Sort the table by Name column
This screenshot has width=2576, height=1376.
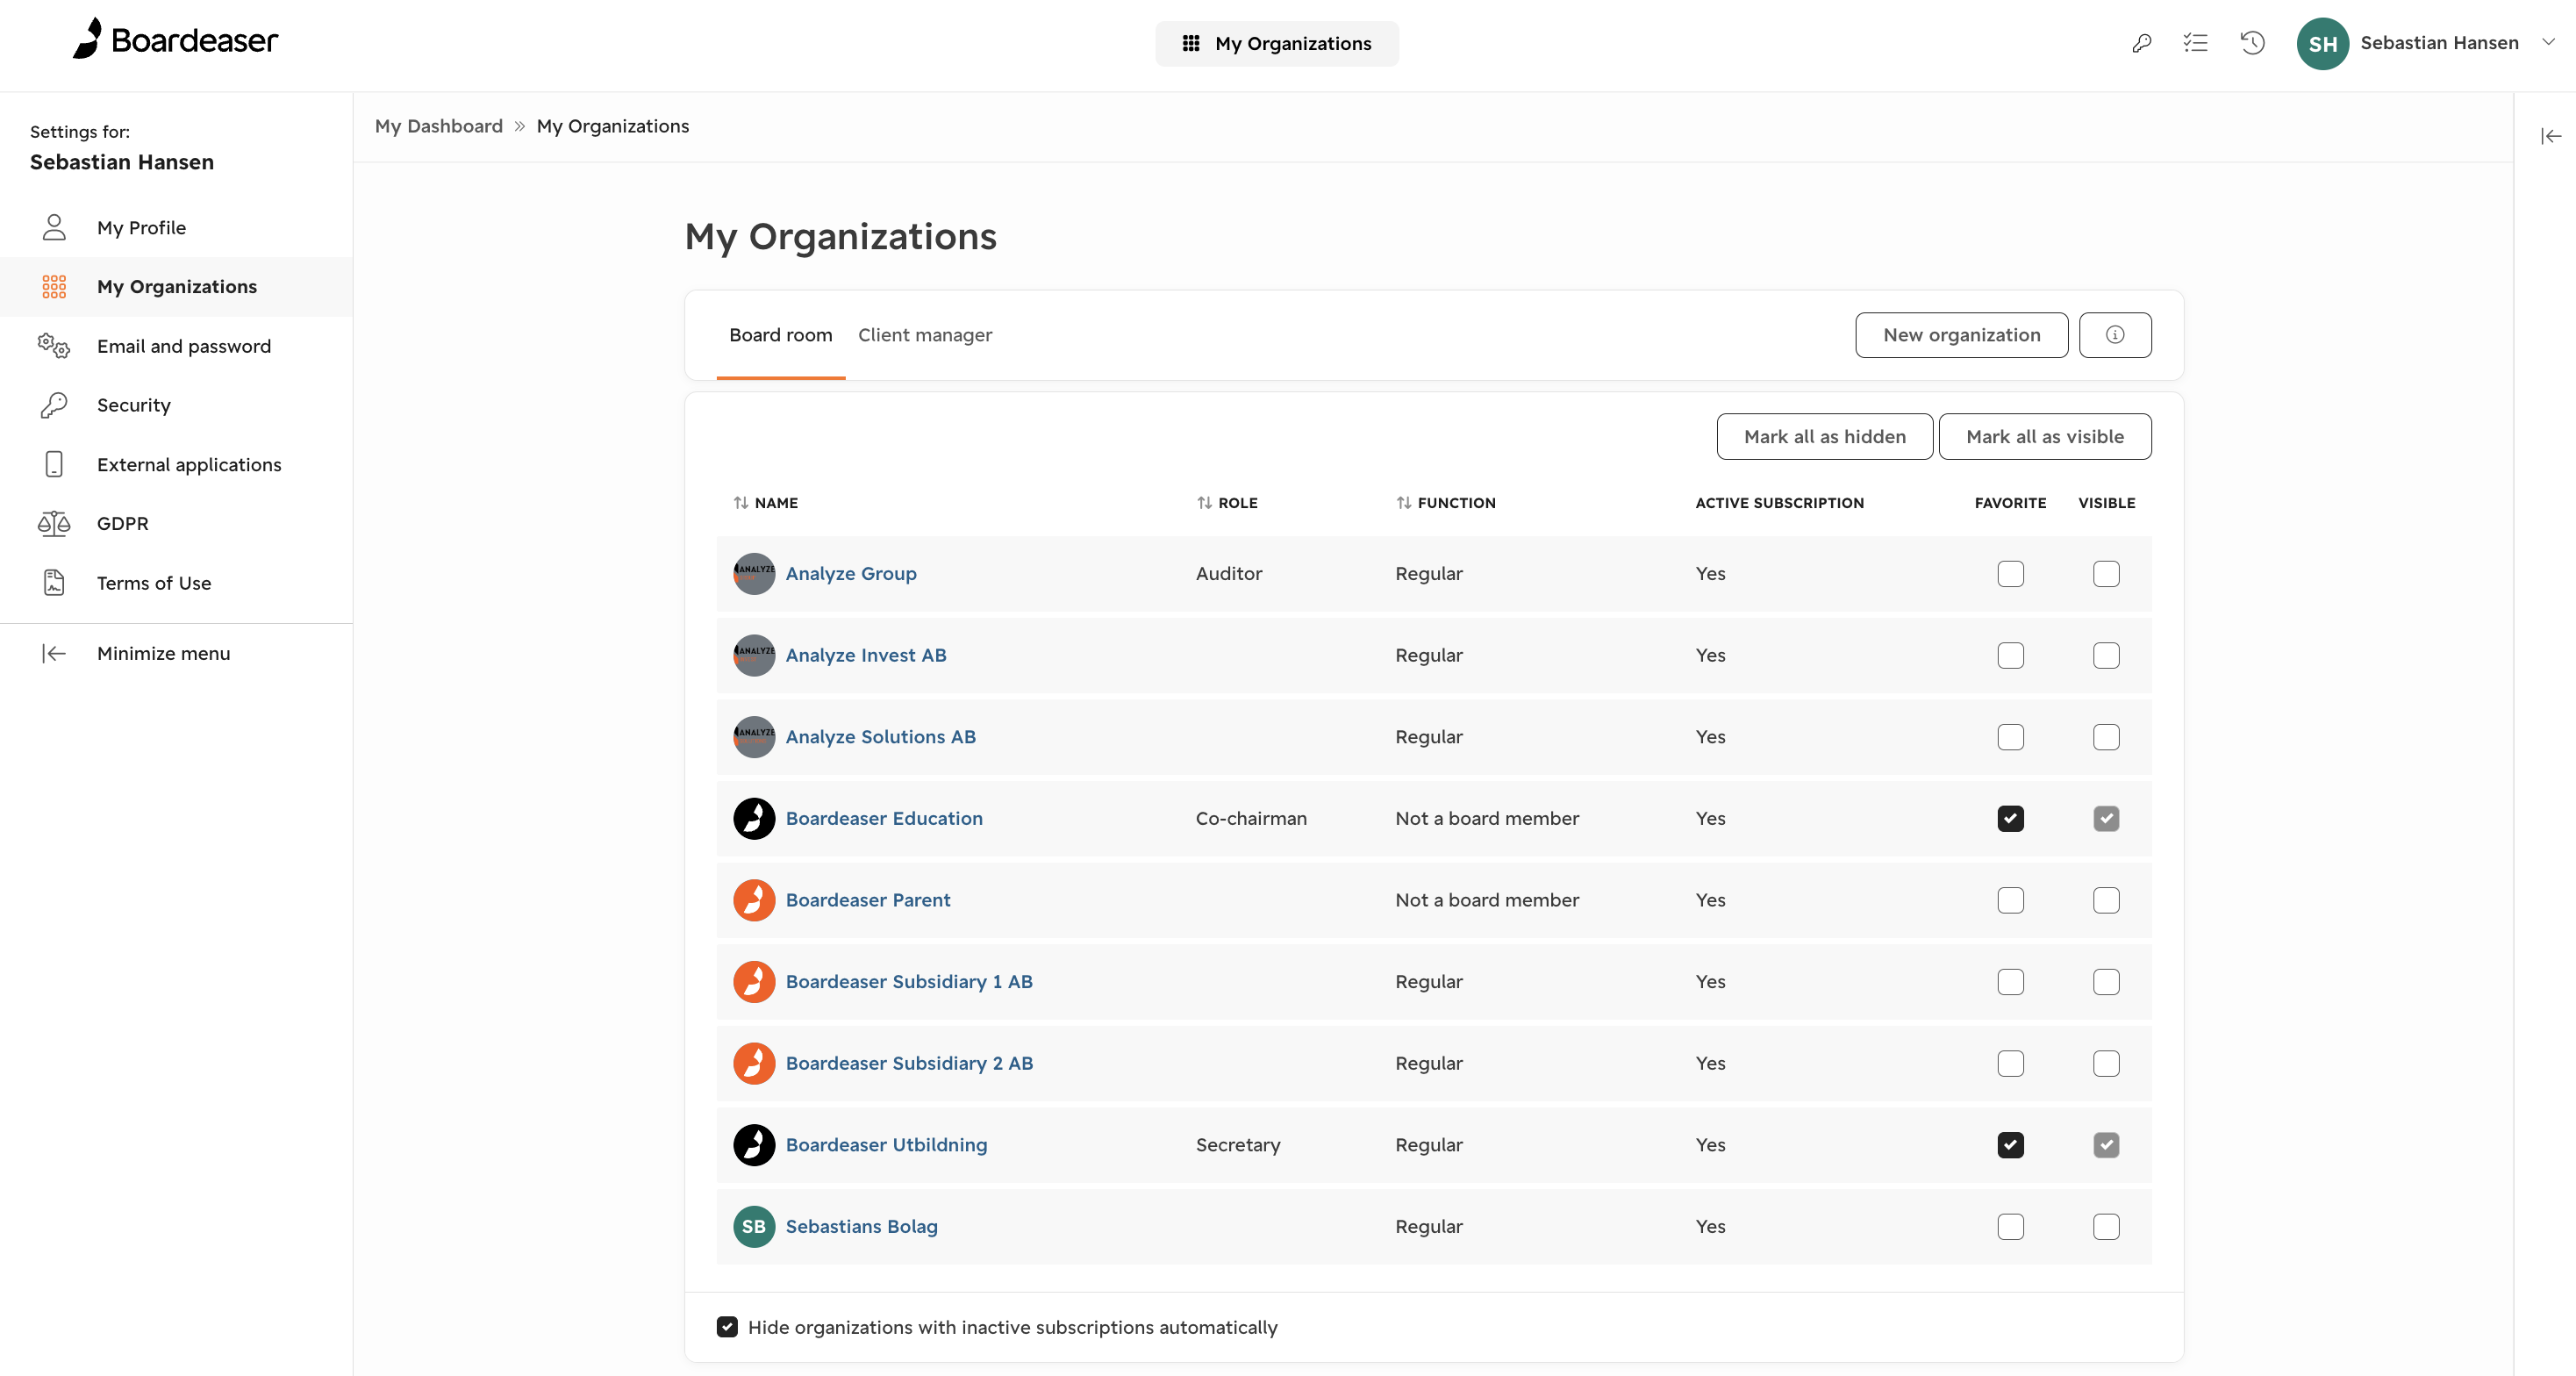[765, 503]
